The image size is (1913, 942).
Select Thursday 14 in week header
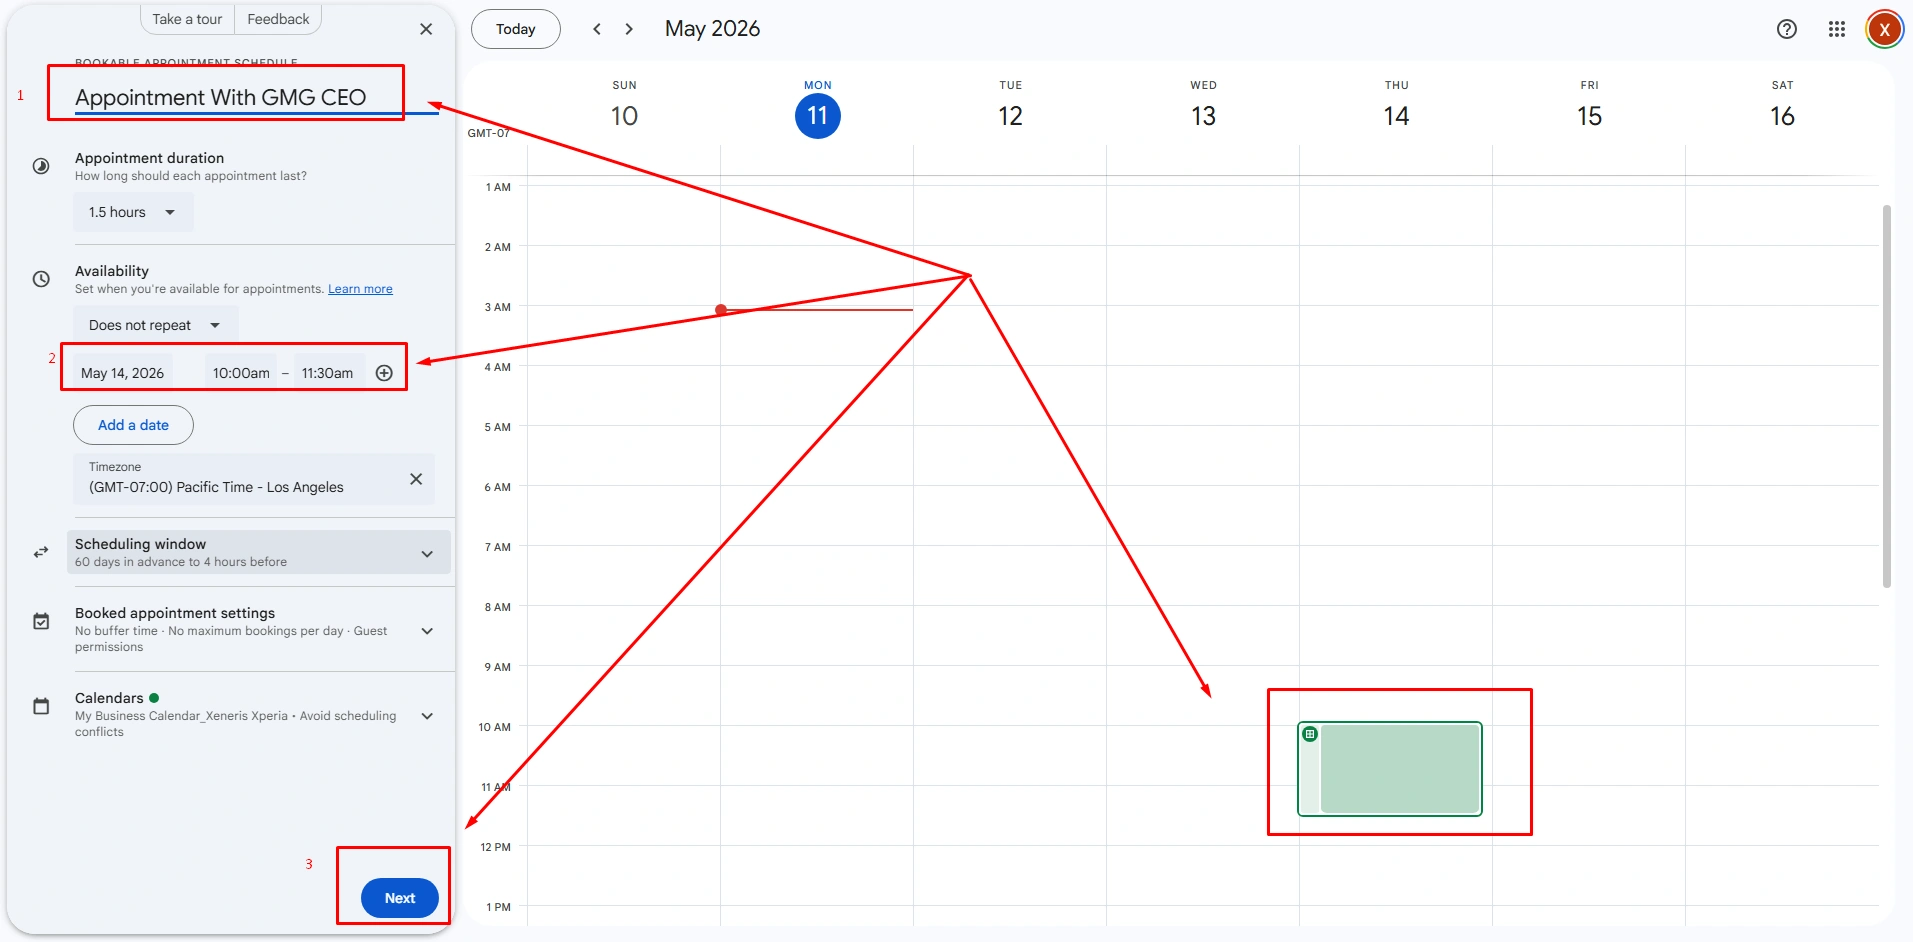1396,116
